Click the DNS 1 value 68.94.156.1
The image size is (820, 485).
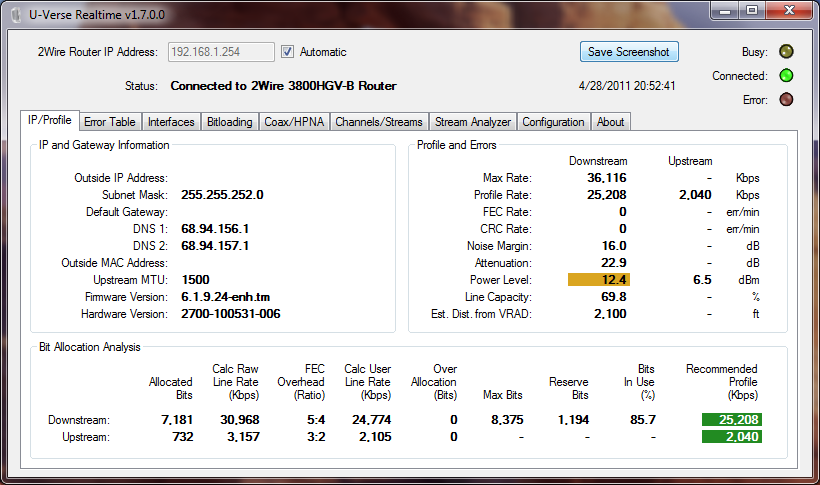(215, 229)
